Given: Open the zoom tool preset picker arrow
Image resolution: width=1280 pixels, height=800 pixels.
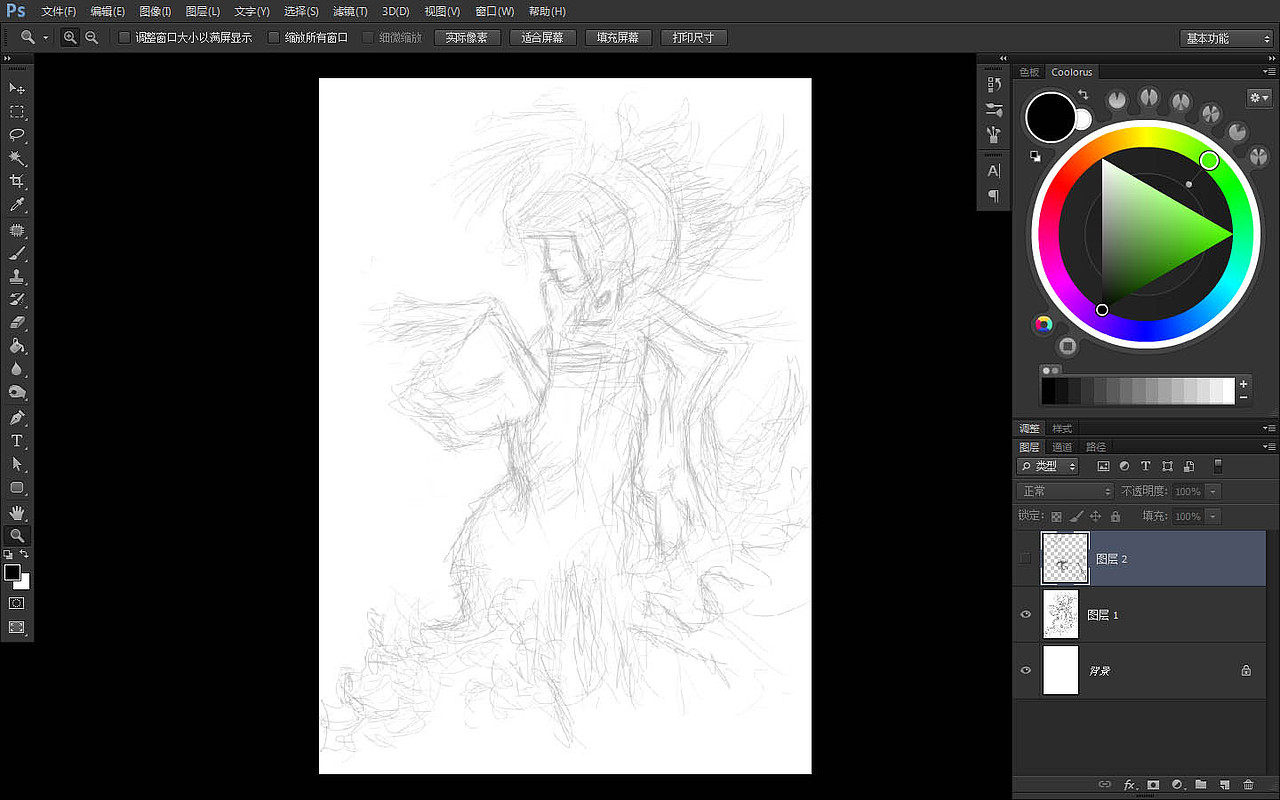Looking at the screenshot, I should pos(46,38).
